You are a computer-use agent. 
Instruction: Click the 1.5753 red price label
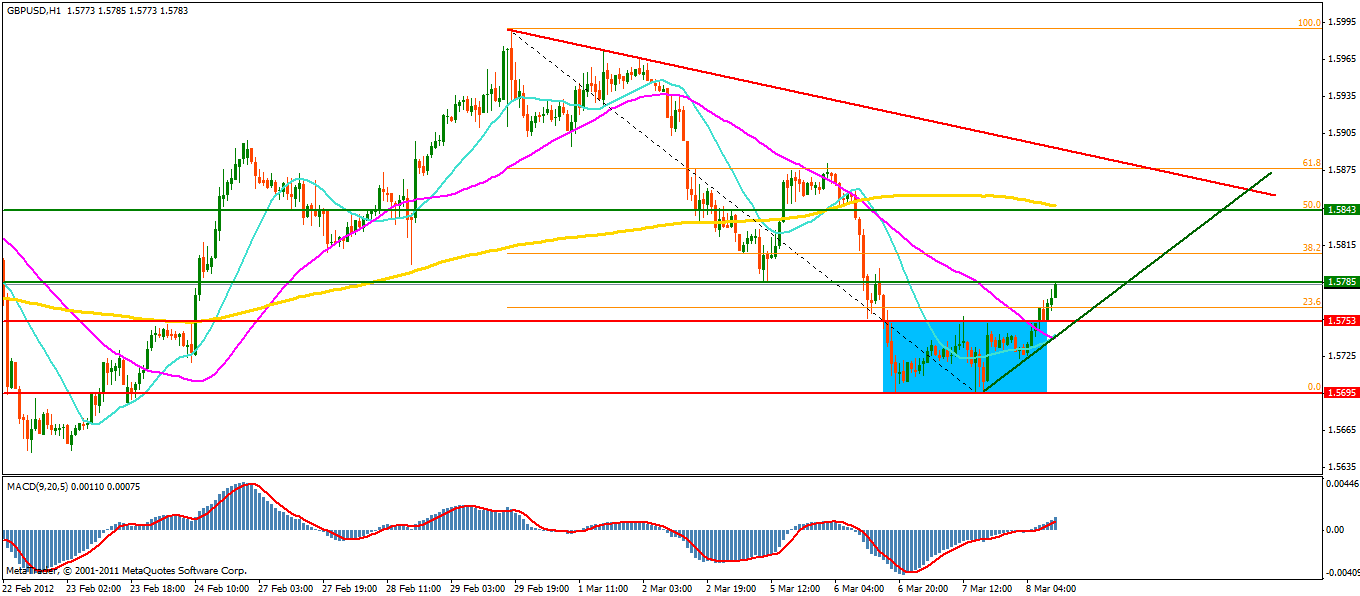tap(1339, 321)
